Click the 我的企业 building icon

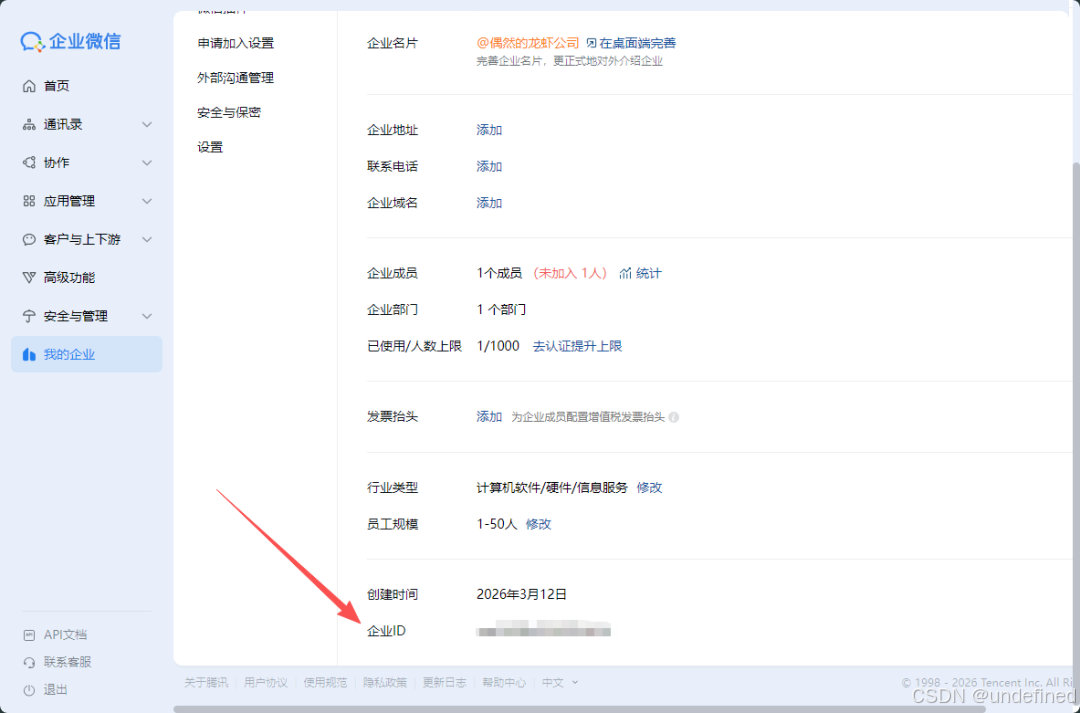(29, 355)
